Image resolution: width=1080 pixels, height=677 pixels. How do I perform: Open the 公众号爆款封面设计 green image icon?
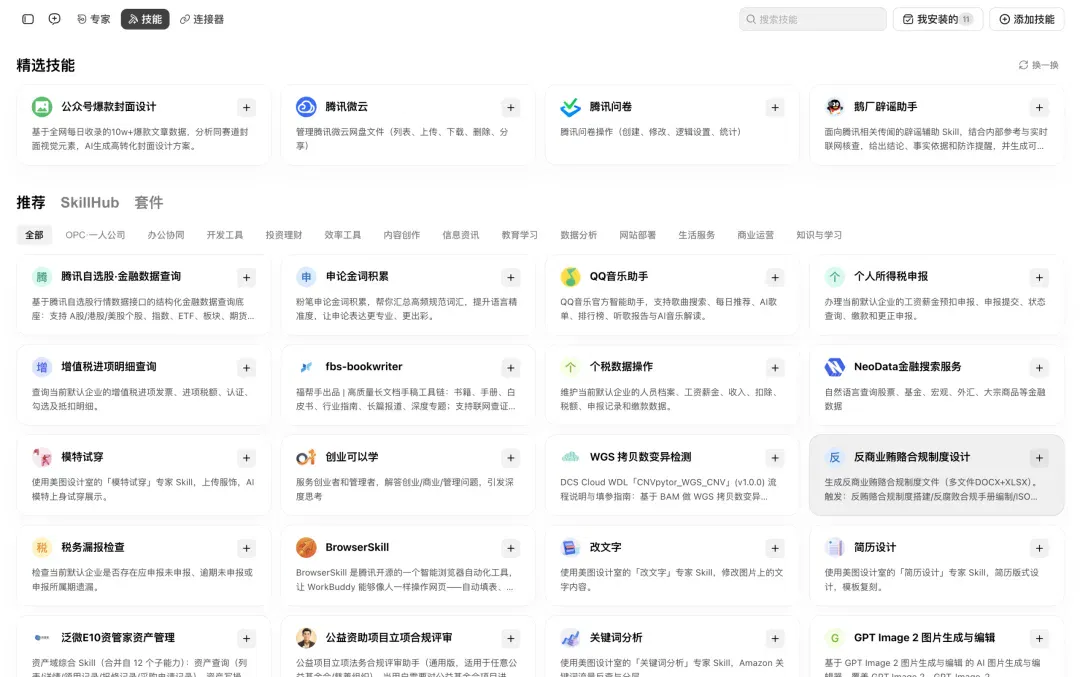coord(42,107)
